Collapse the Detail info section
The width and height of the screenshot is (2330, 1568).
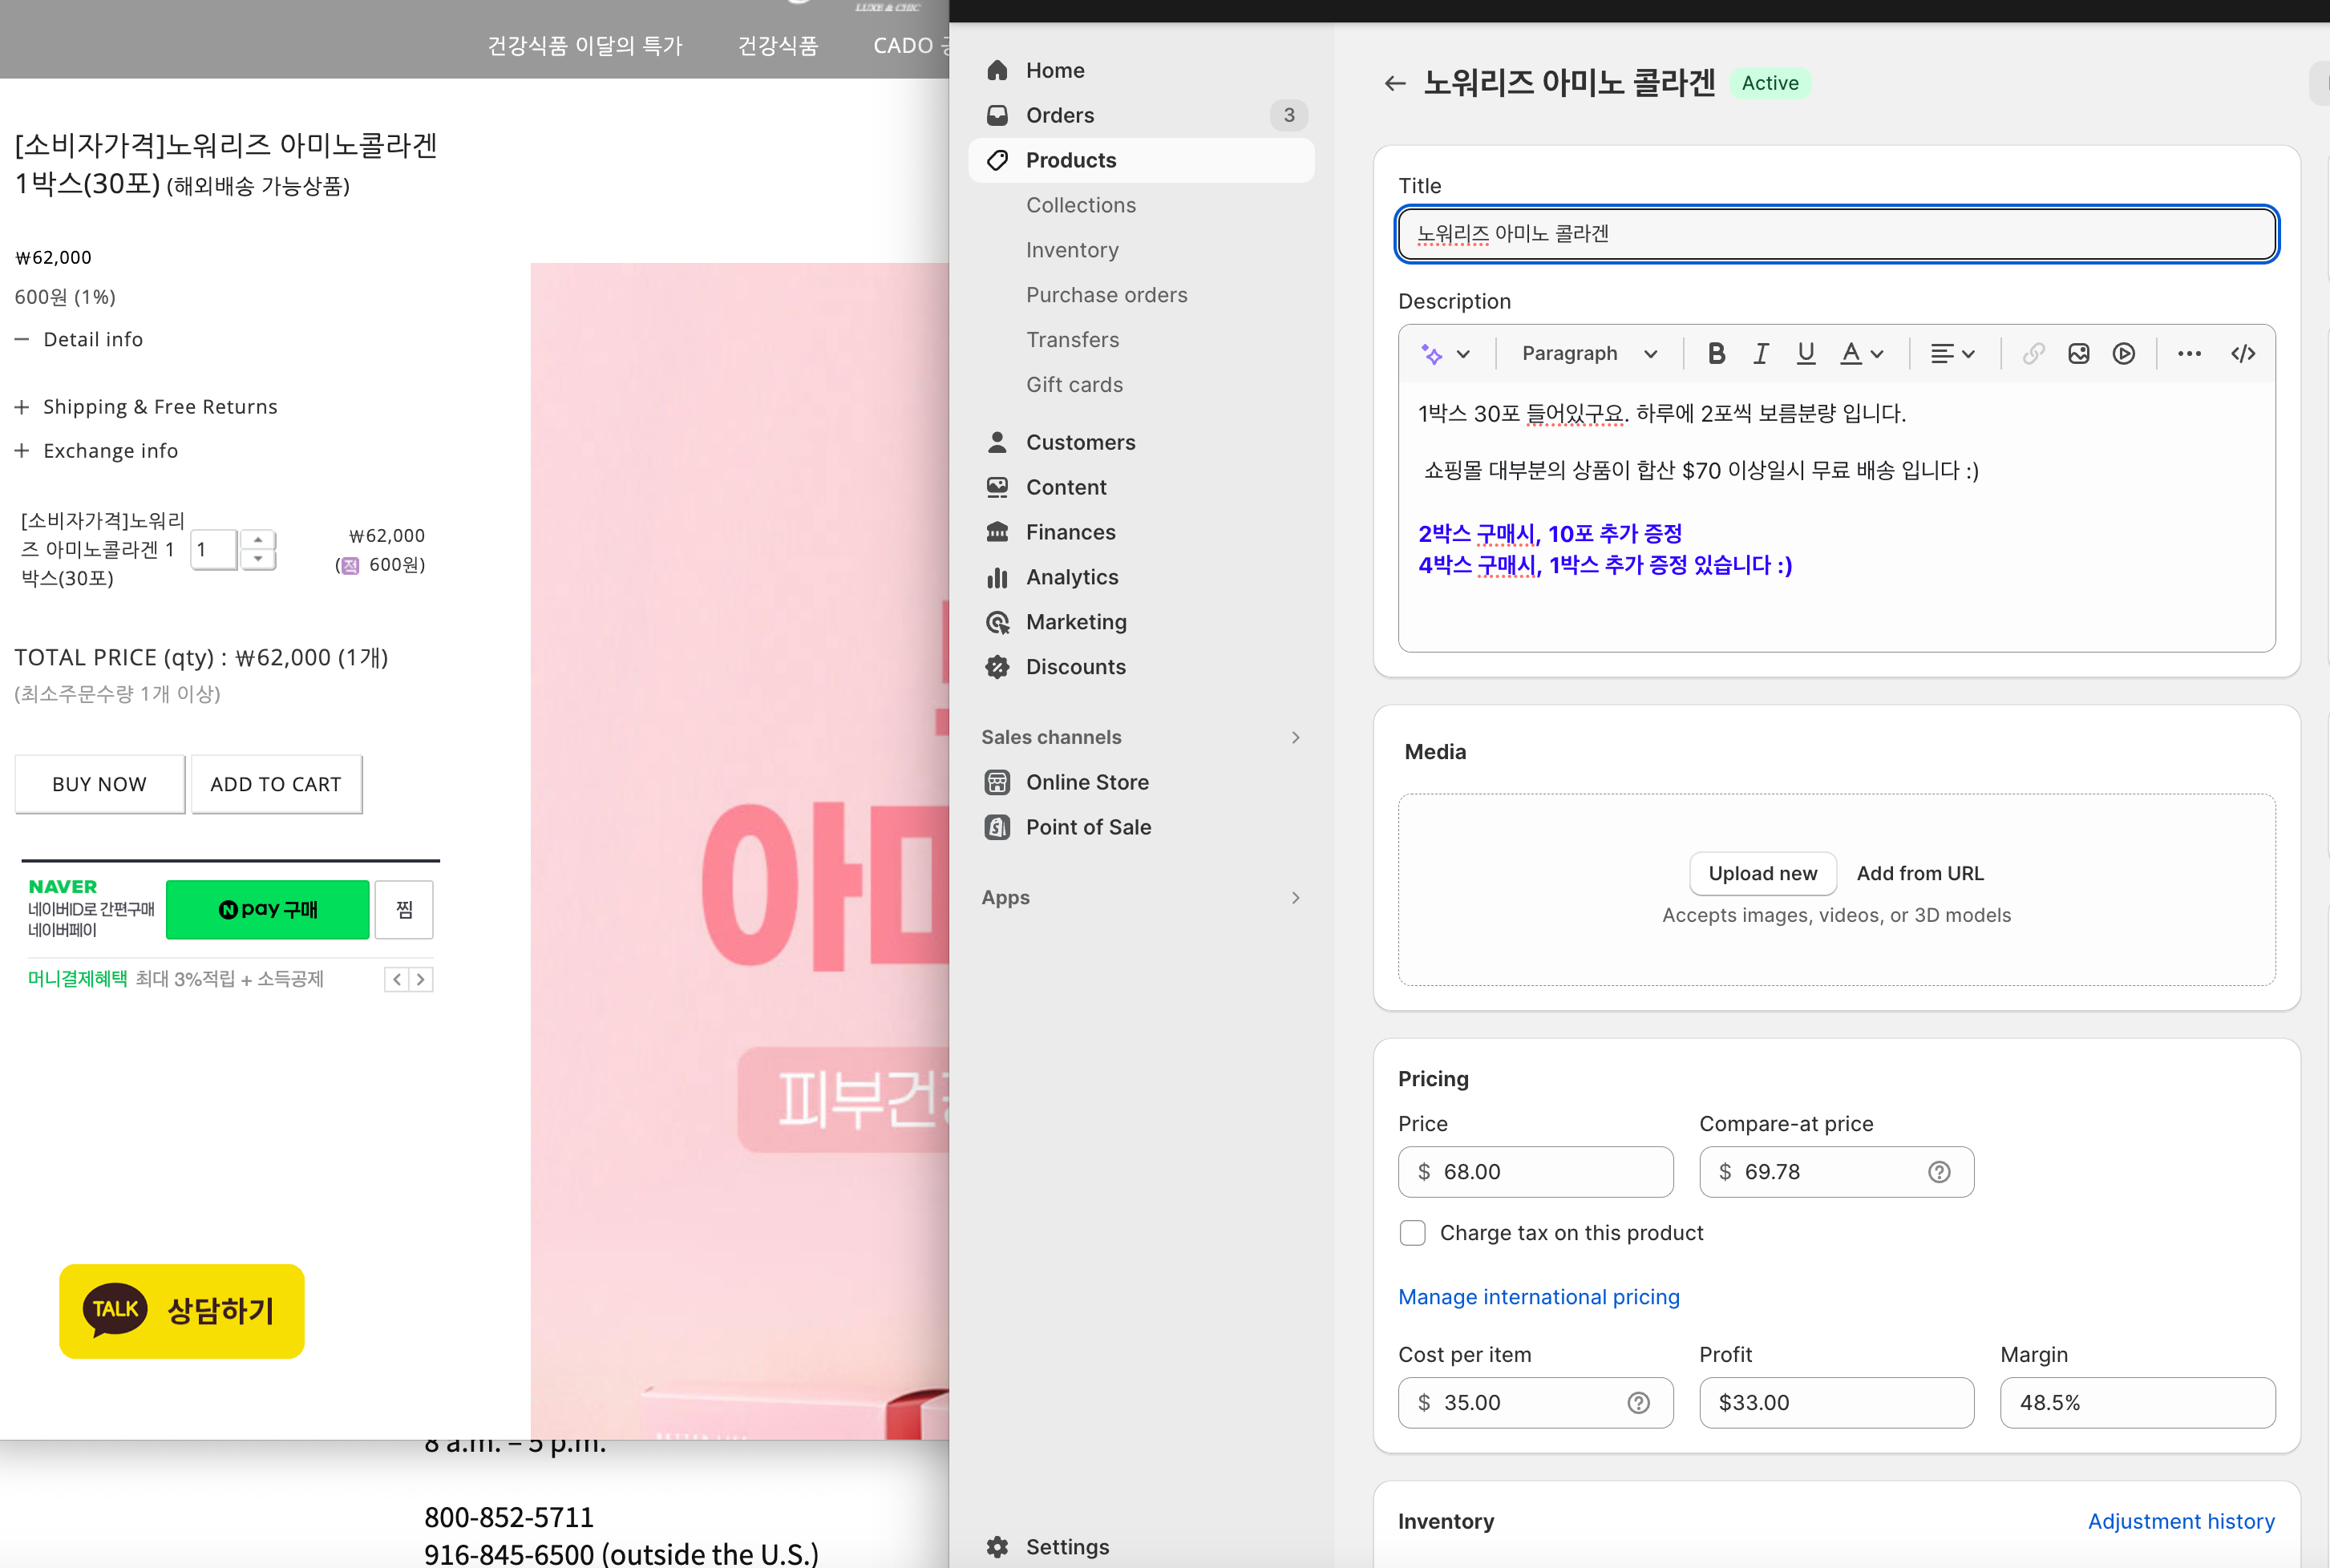pos(79,339)
